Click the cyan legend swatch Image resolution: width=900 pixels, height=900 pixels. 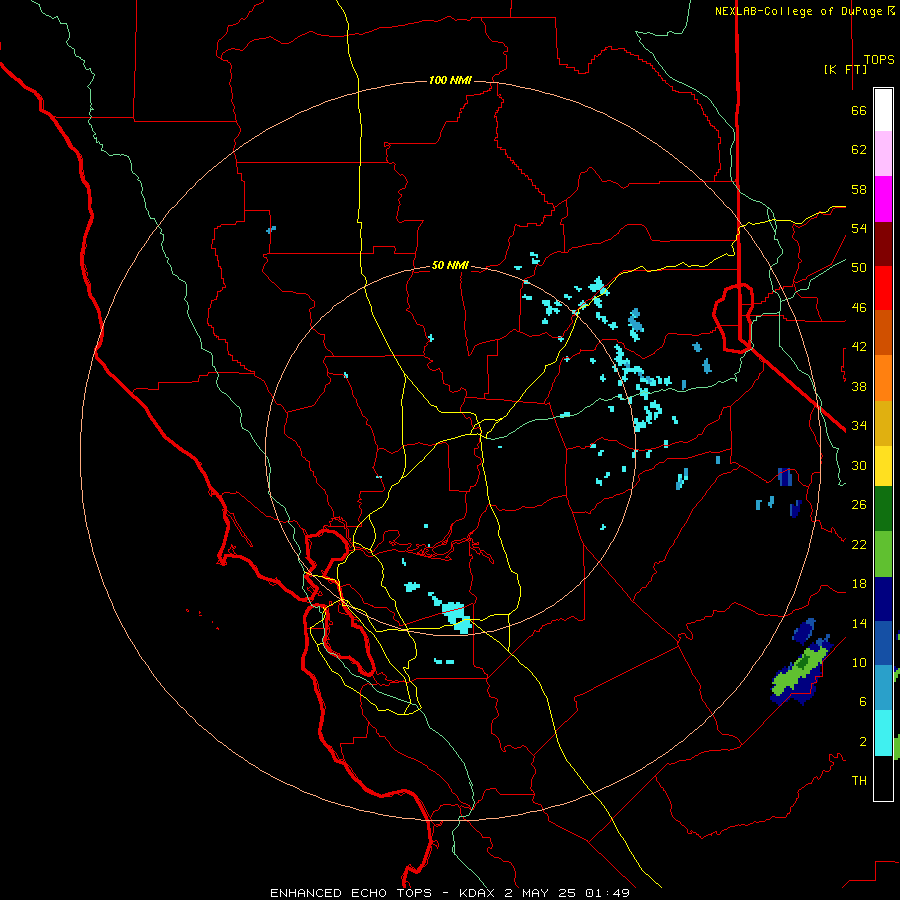tap(883, 733)
